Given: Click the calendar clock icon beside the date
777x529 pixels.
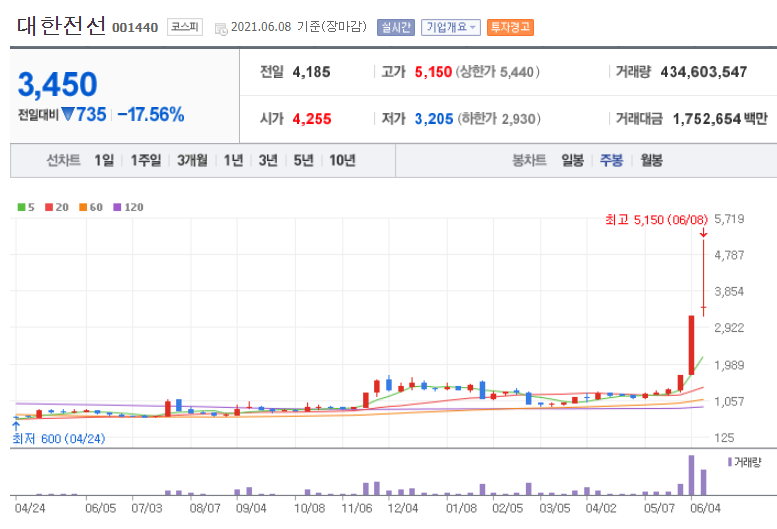Looking at the screenshot, I should 221,29.
